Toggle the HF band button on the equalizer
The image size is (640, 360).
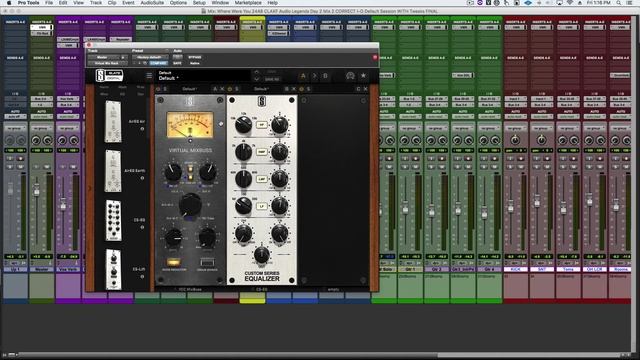tap(262, 125)
